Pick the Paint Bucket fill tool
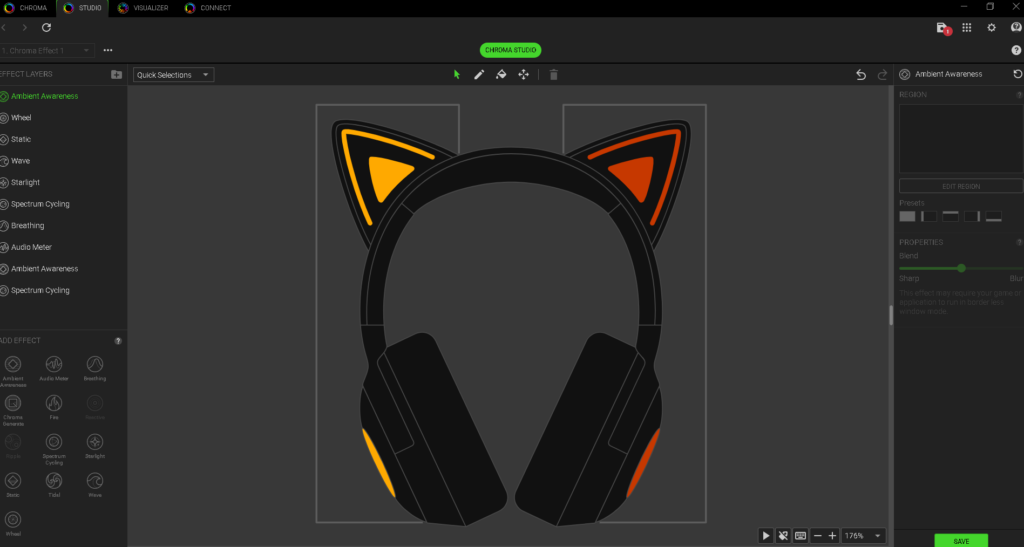 pyautogui.click(x=501, y=74)
